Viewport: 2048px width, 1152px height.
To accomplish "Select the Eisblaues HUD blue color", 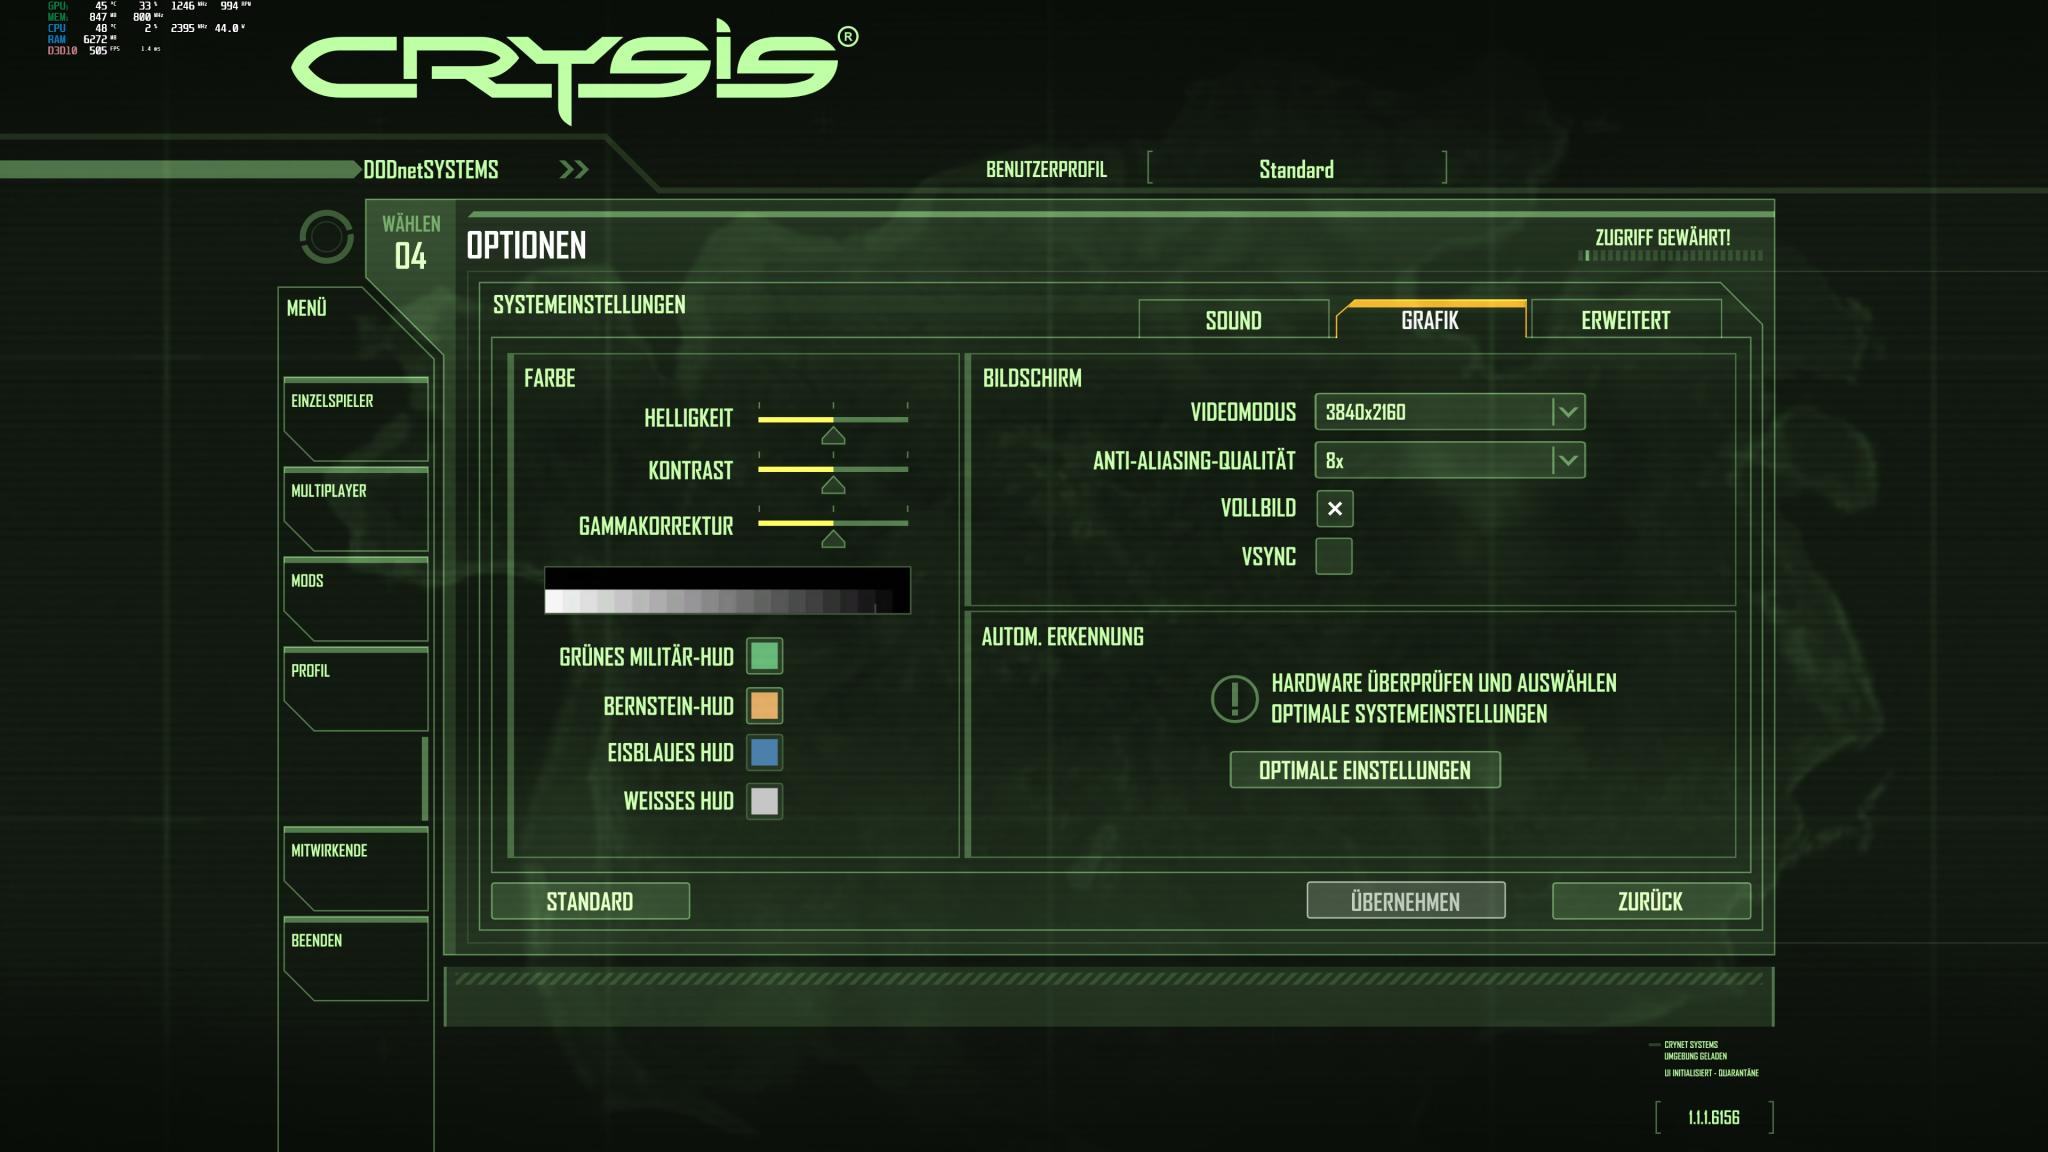I will click(765, 752).
